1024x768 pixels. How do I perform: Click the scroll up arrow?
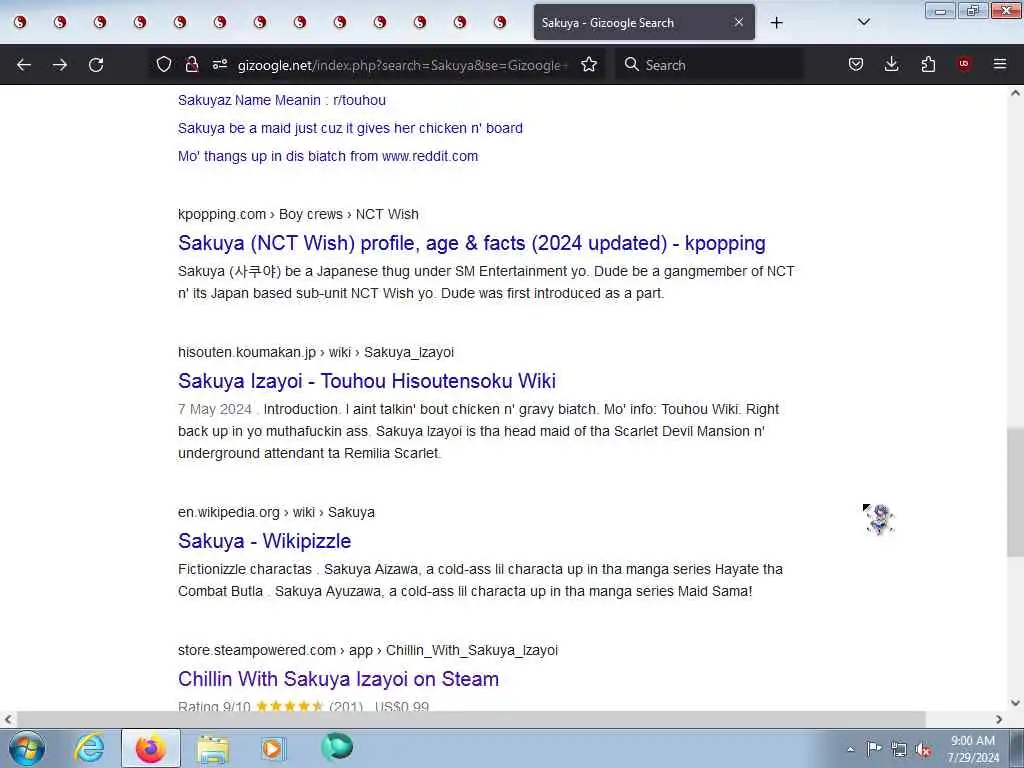coord(1015,93)
